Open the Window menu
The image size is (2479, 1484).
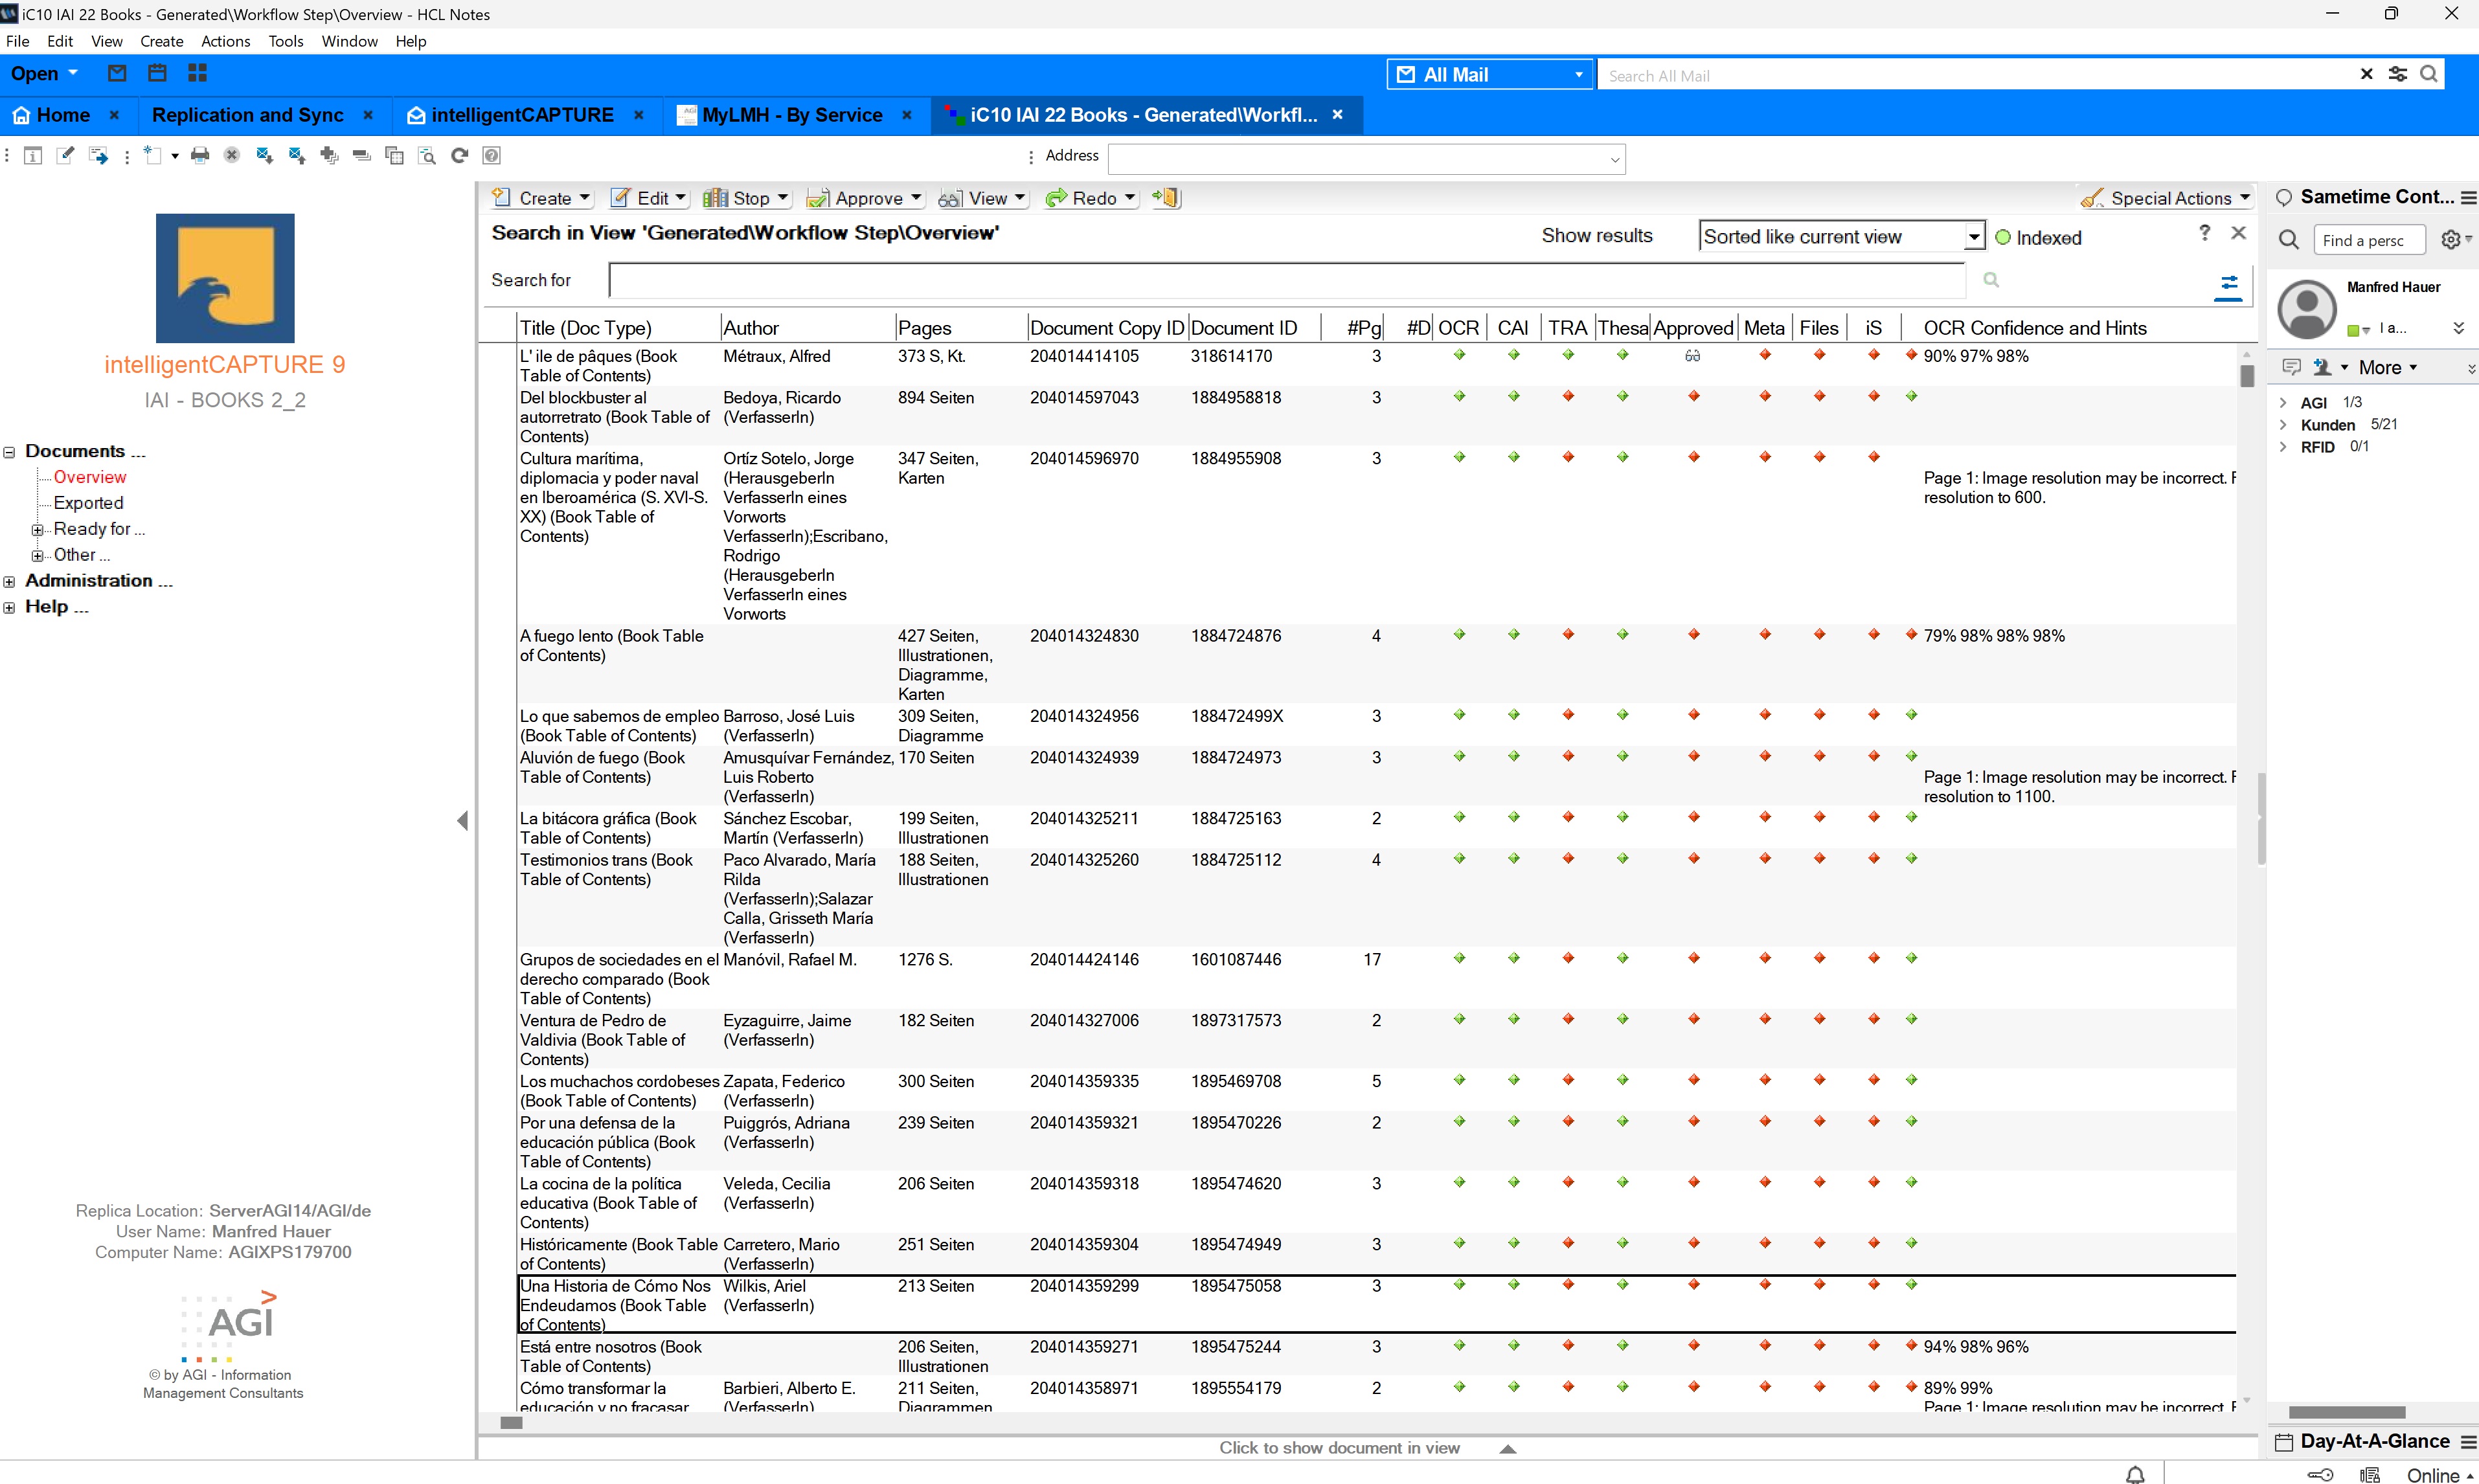tap(349, 41)
